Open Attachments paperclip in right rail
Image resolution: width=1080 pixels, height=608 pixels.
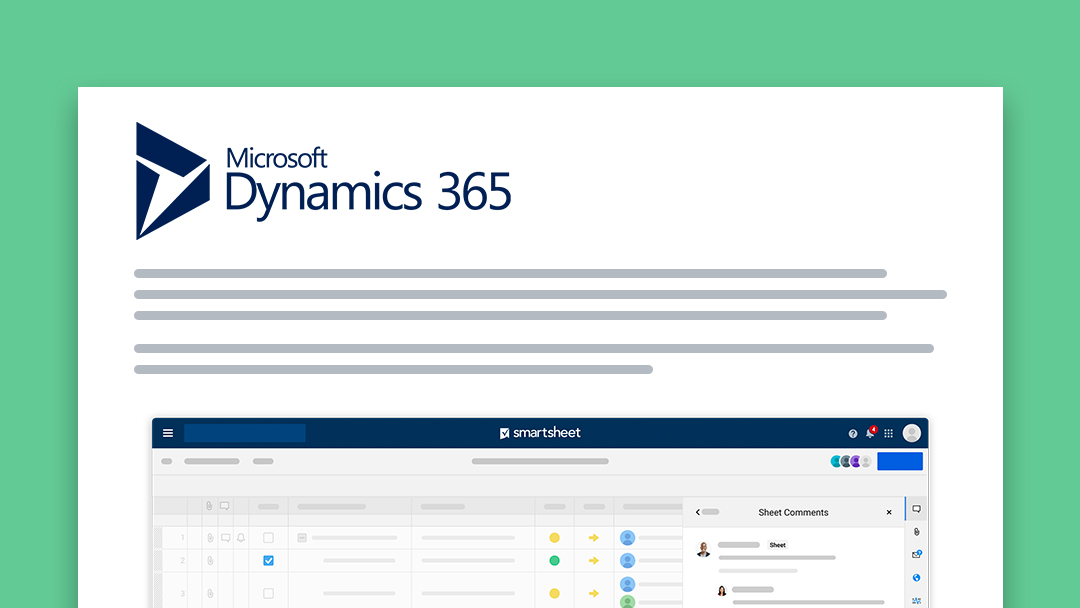pyautogui.click(x=917, y=532)
